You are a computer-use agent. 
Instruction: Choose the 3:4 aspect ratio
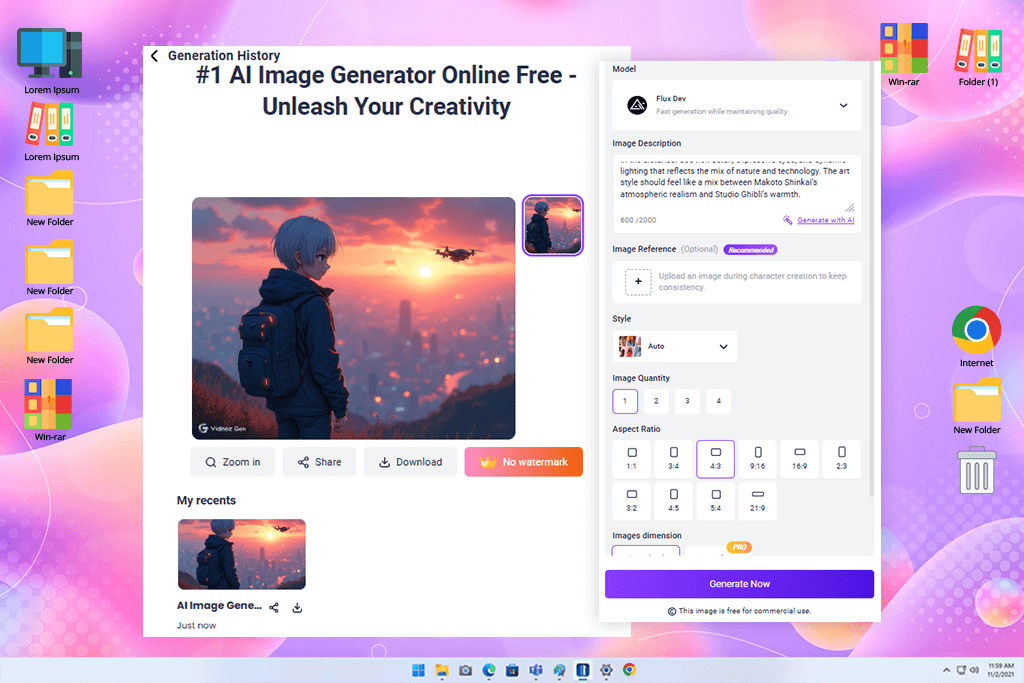click(x=673, y=459)
